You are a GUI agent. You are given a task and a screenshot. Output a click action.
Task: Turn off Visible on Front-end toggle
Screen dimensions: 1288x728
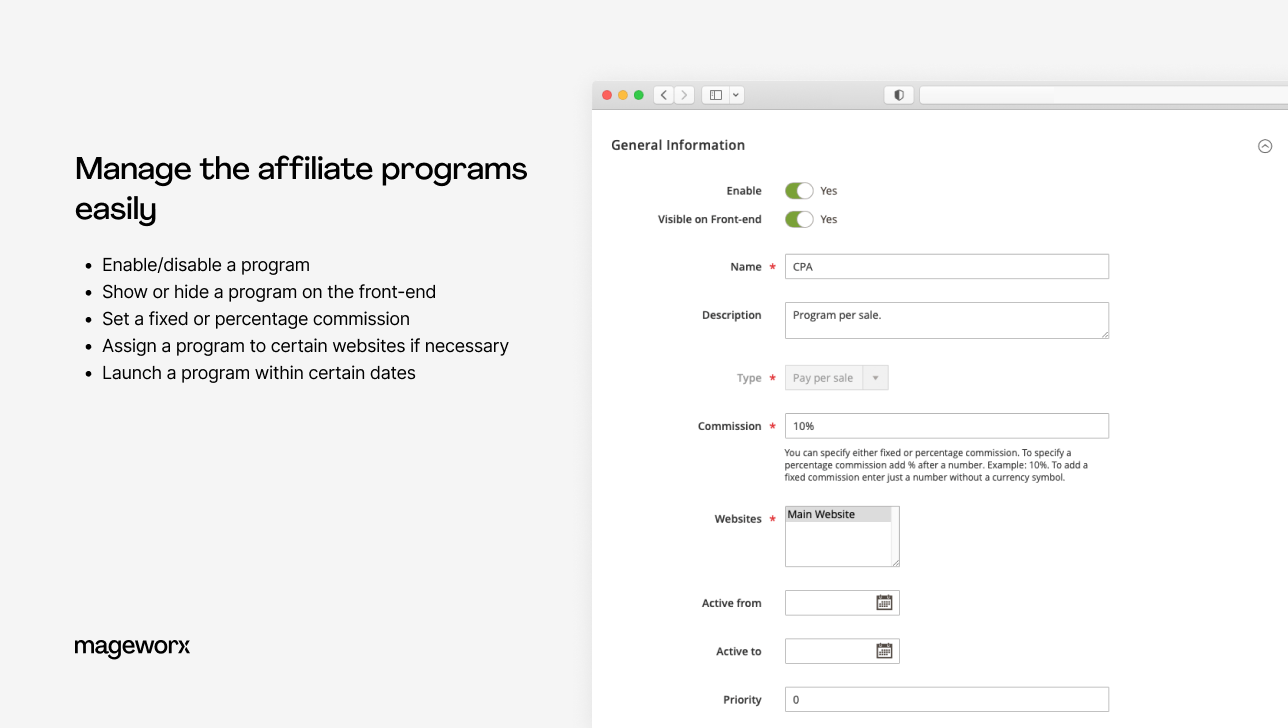(798, 219)
